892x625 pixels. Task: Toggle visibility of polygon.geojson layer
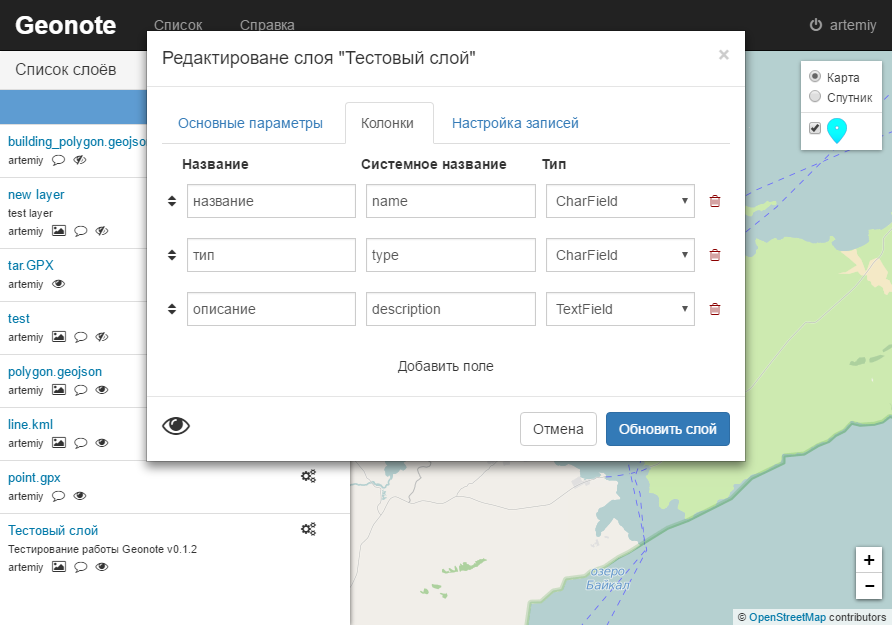click(x=102, y=390)
